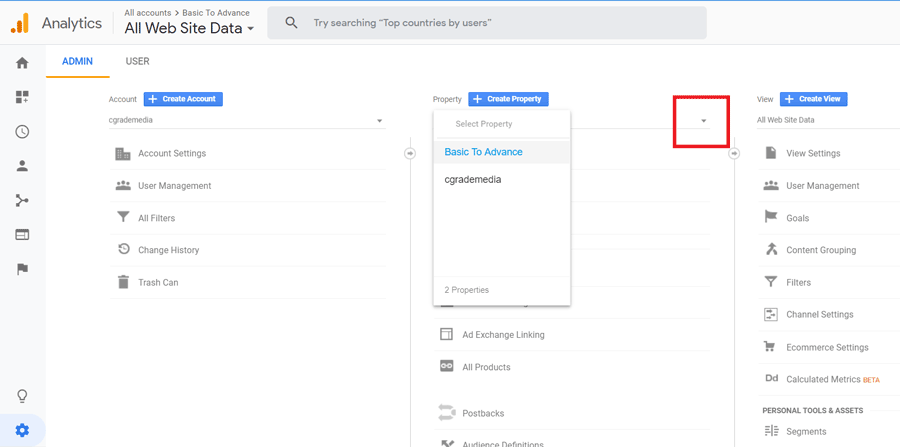Image resolution: width=900 pixels, height=447 pixels.
Task: Click the All Products icon
Action: coord(447,367)
